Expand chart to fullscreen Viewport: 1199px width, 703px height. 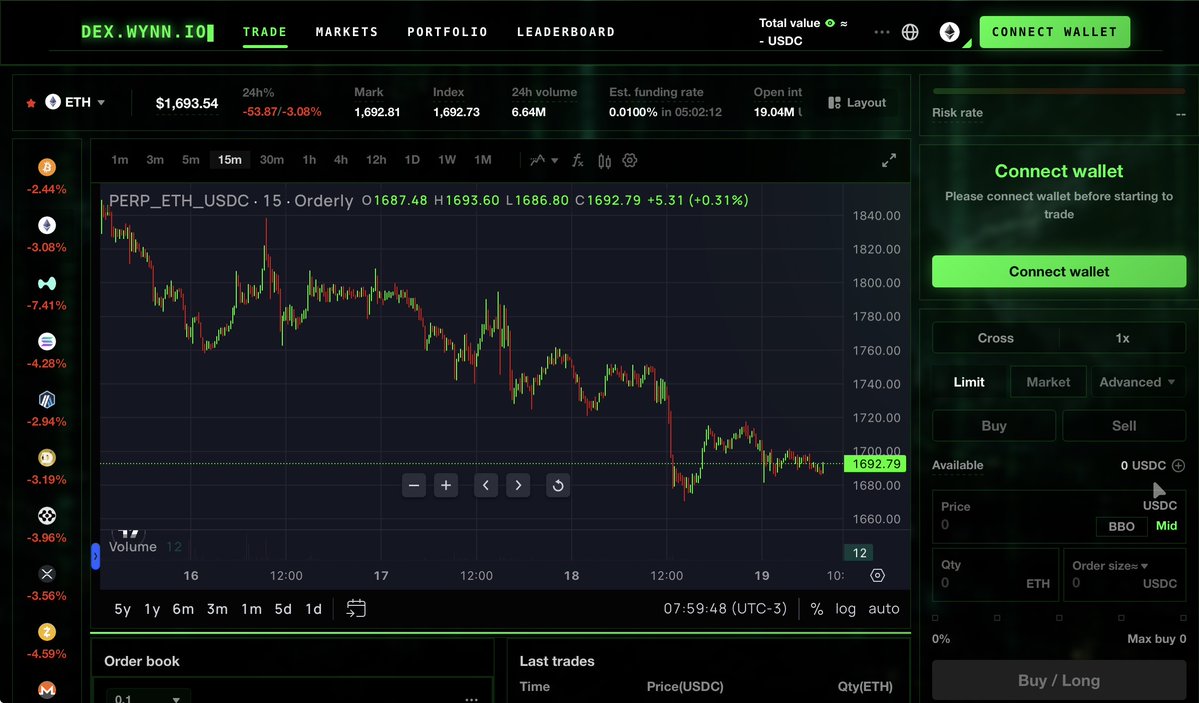click(889, 161)
